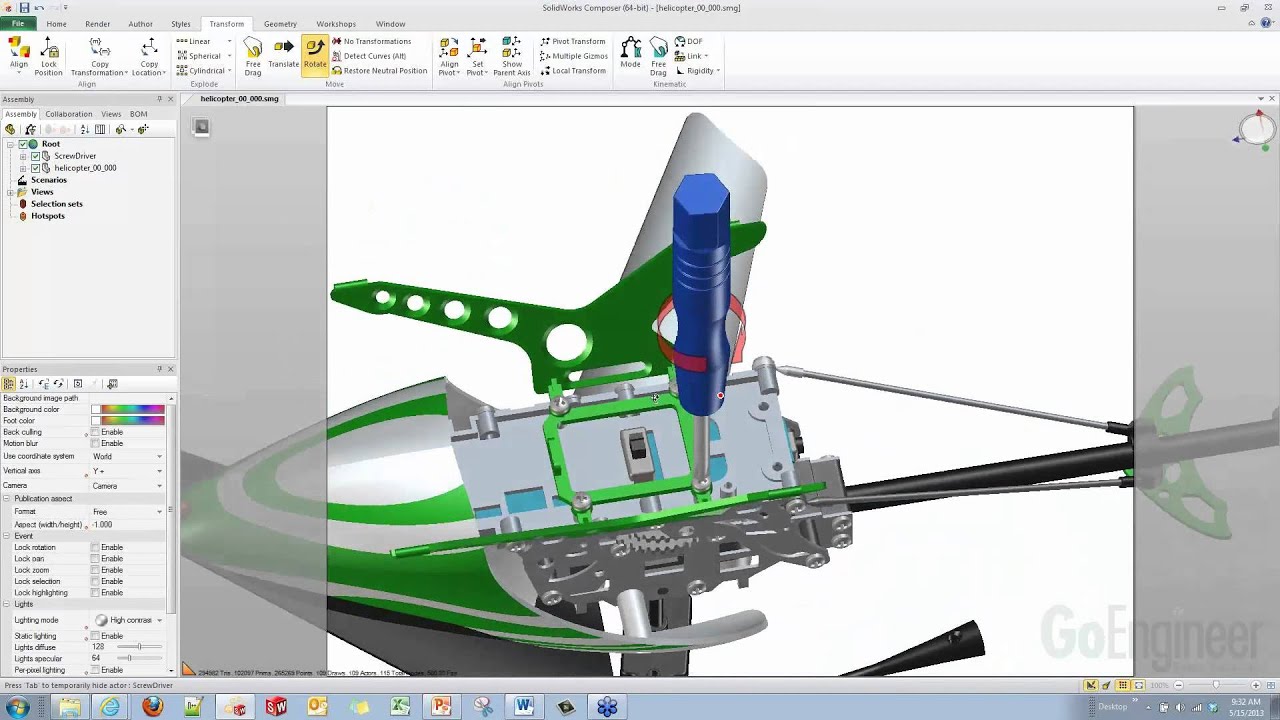Select Selection sets in assembly tree
The width and height of the screenshot is (1280, 720).
tap(56, 204)
